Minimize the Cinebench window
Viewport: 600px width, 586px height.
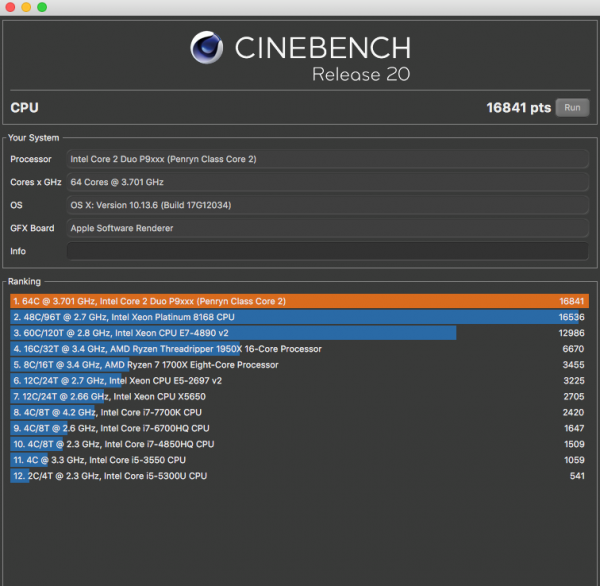(x=26, y=7)
